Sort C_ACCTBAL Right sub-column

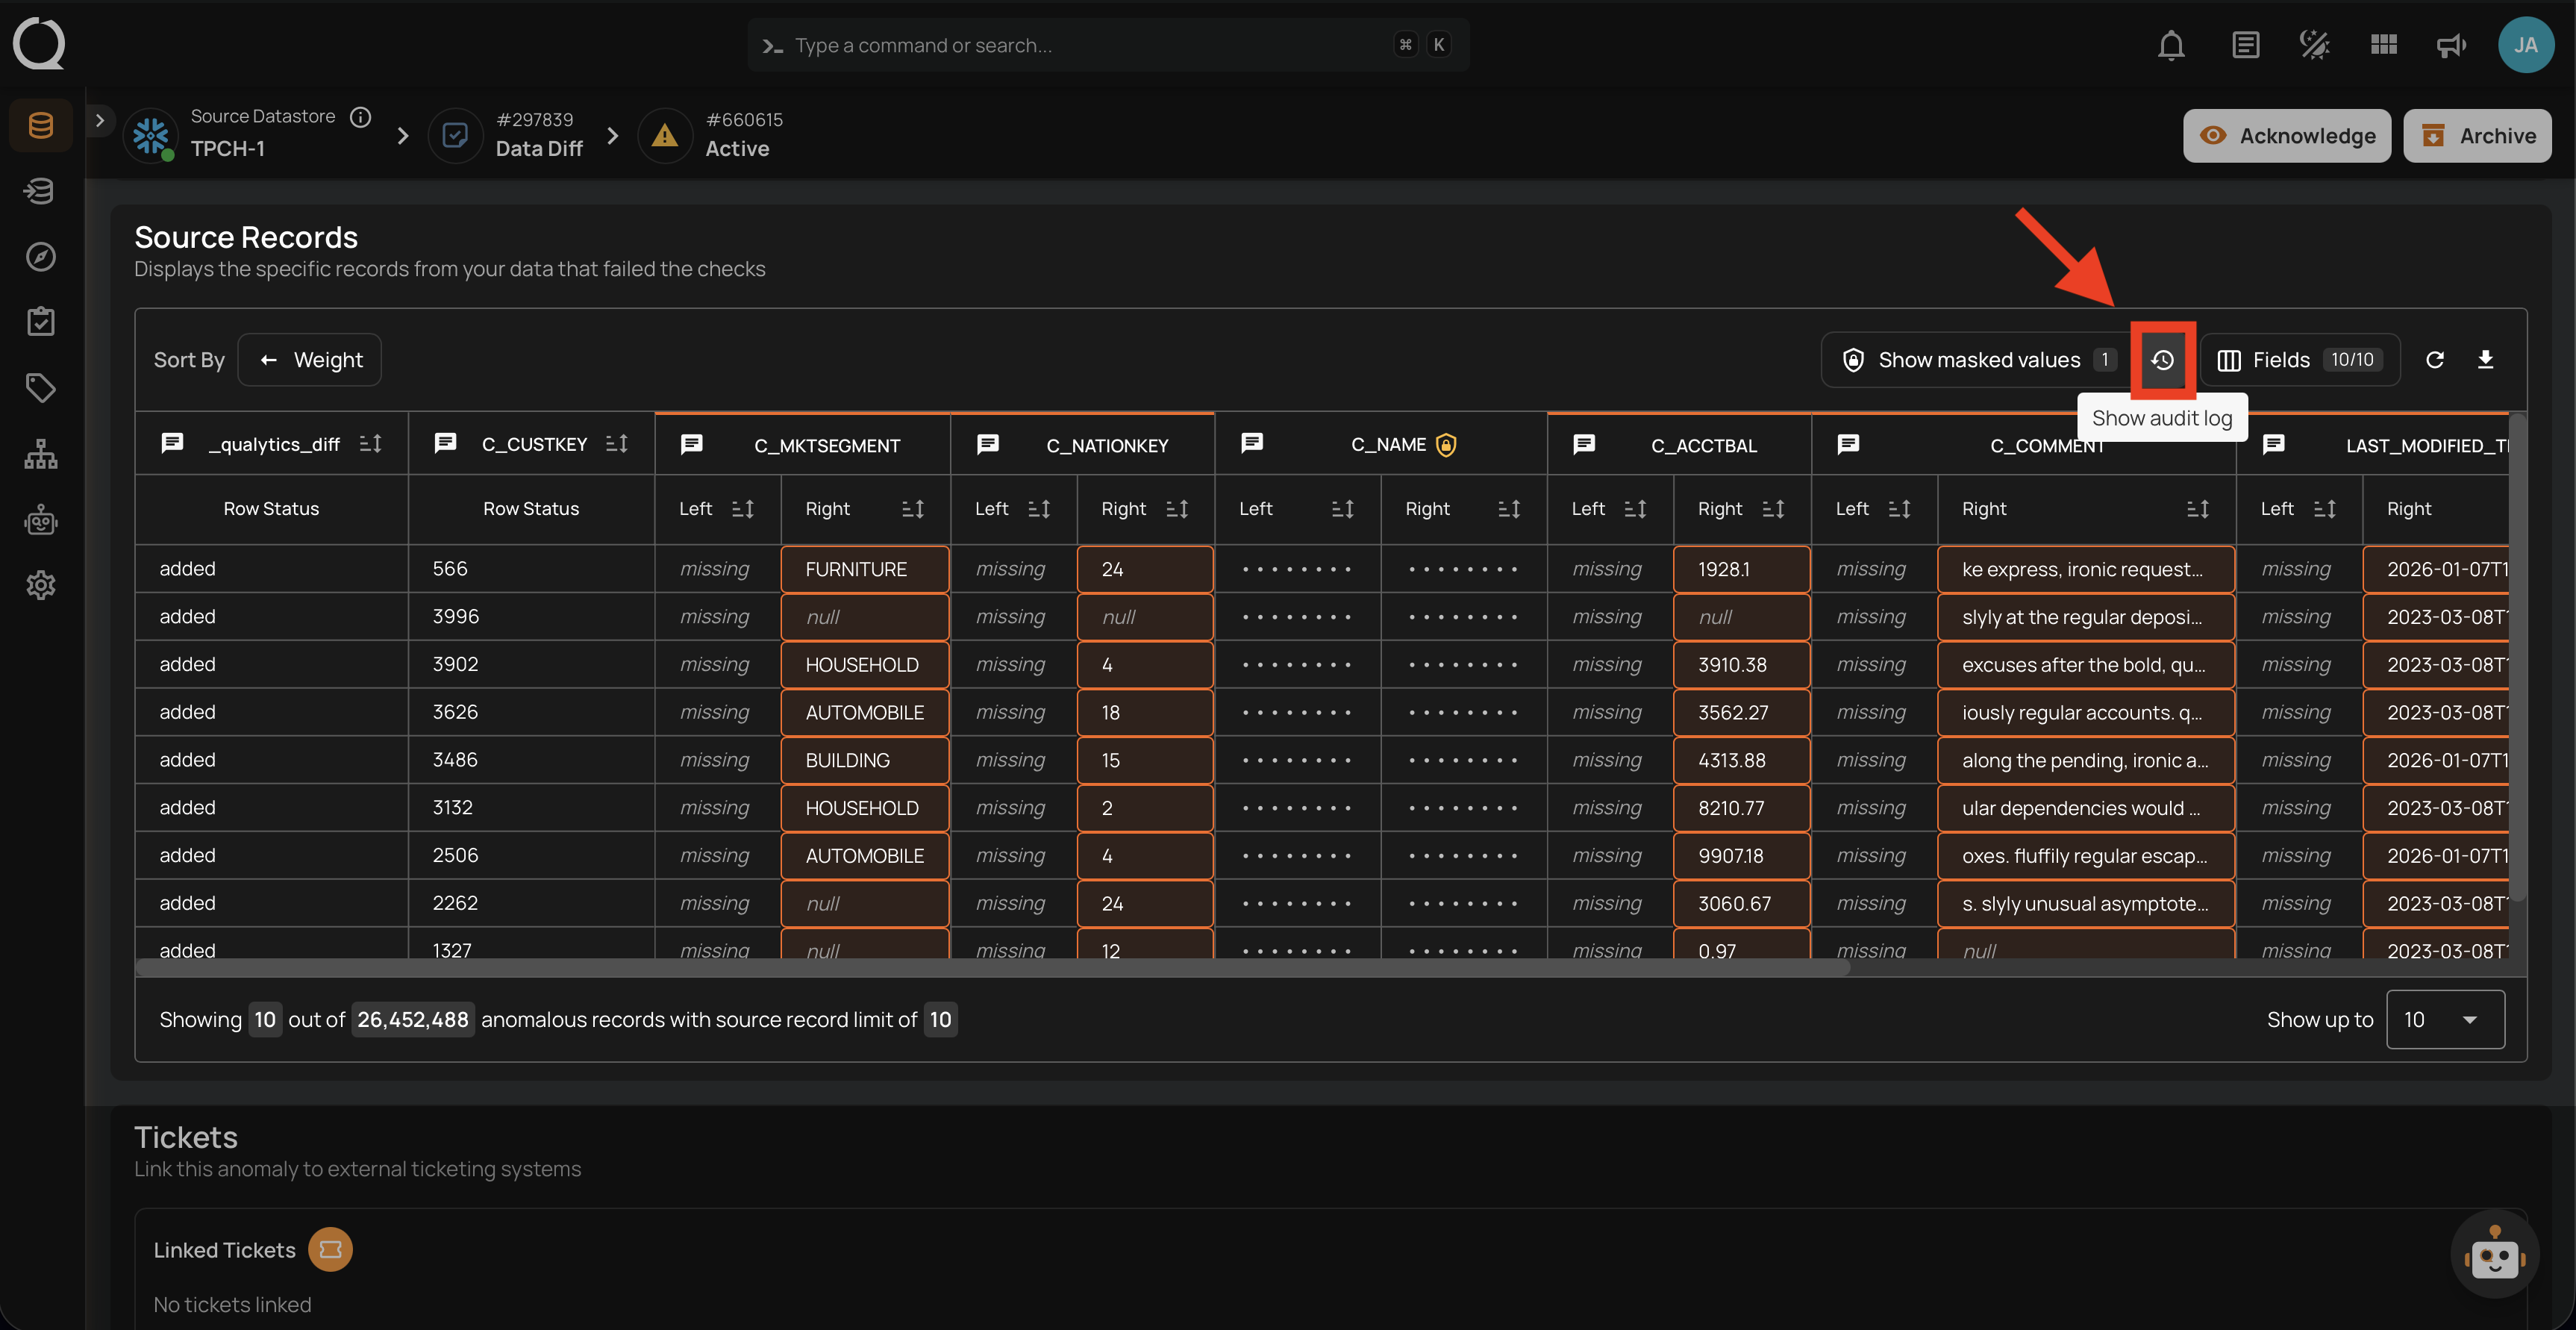tap(1773, 509)
